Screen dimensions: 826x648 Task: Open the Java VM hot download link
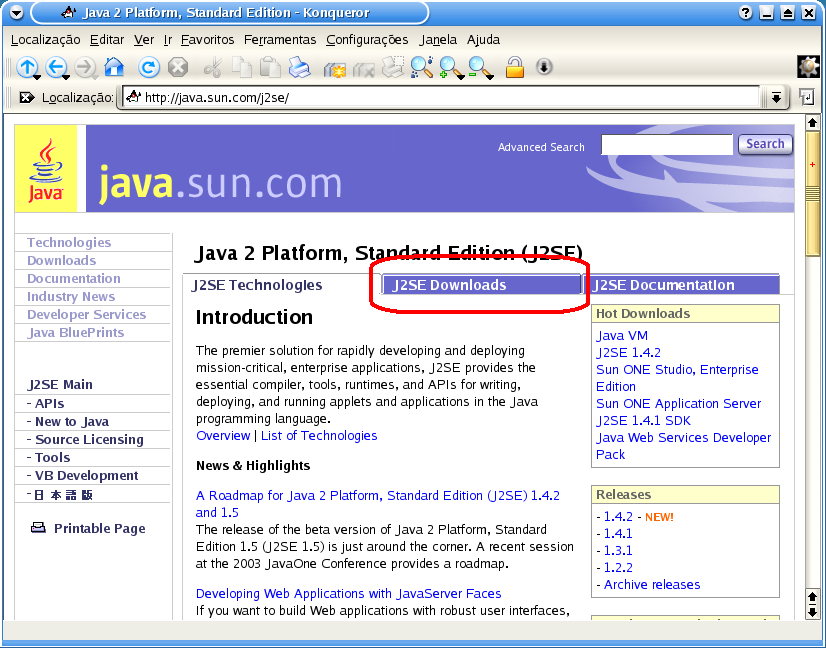[x=622, y=336]
